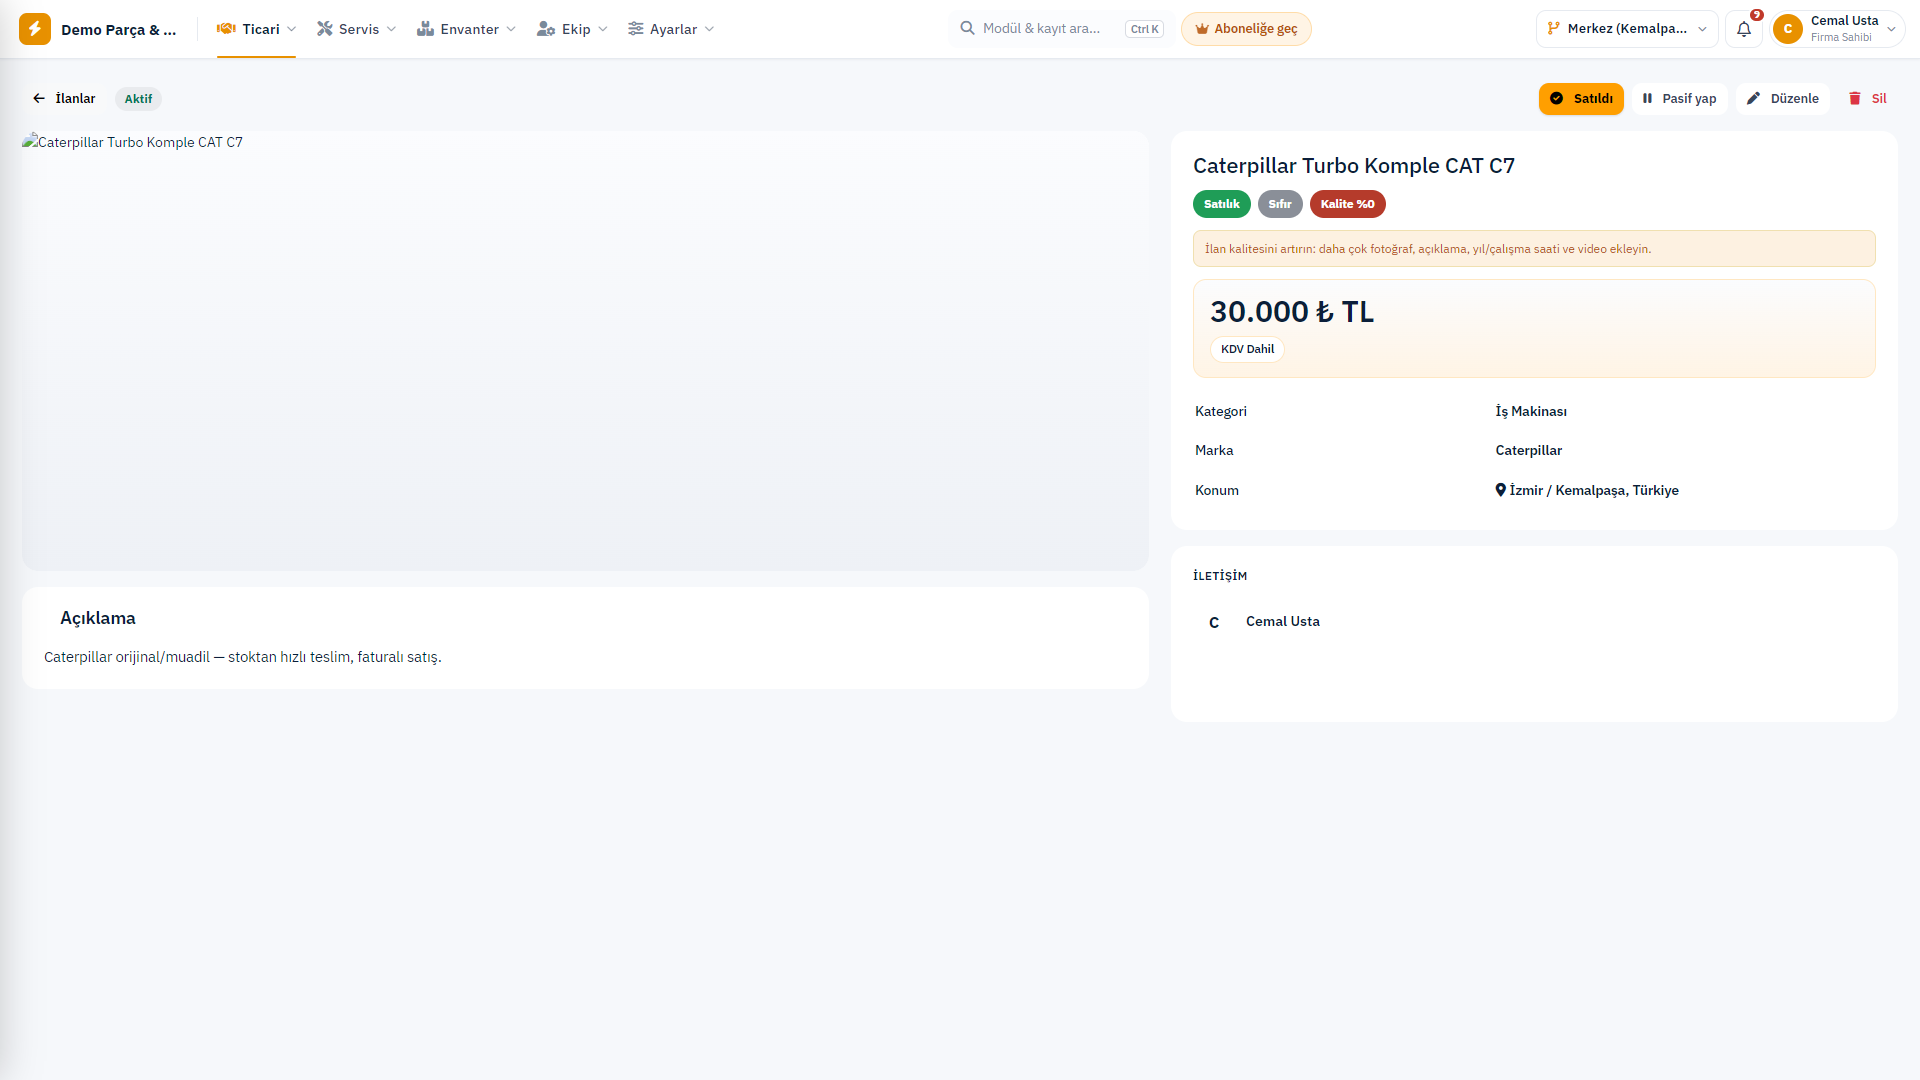
Task: Open the Envanter menu
Action: pos(467,29)
